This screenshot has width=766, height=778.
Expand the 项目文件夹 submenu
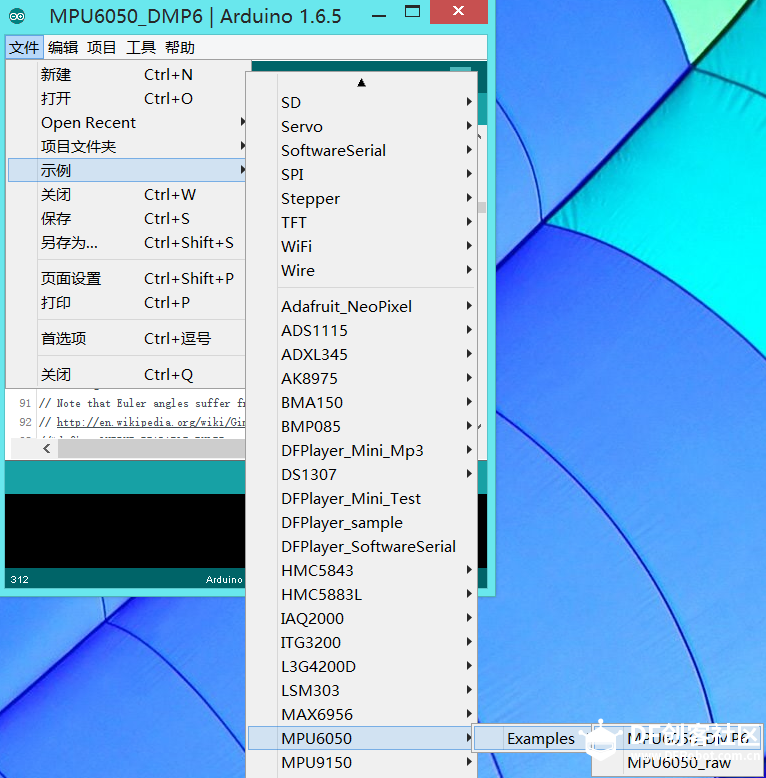[127, 146]
